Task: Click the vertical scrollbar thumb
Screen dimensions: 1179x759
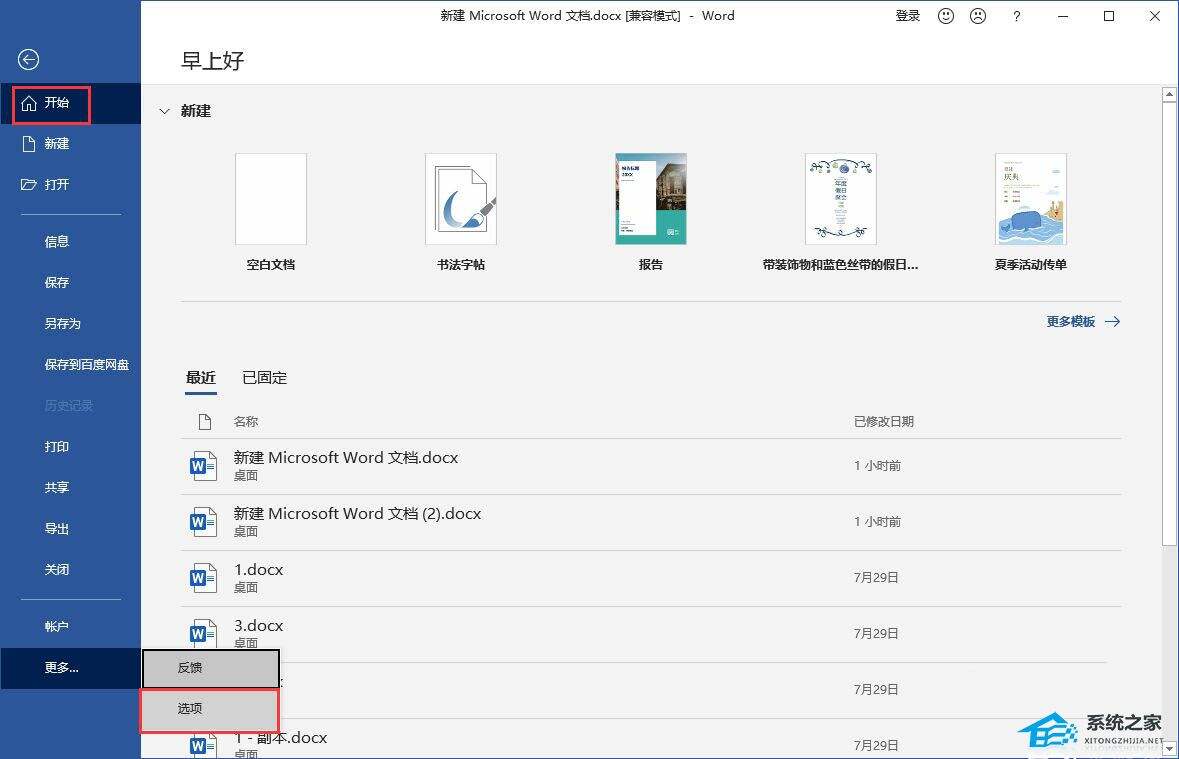Action: [1168, 323]
